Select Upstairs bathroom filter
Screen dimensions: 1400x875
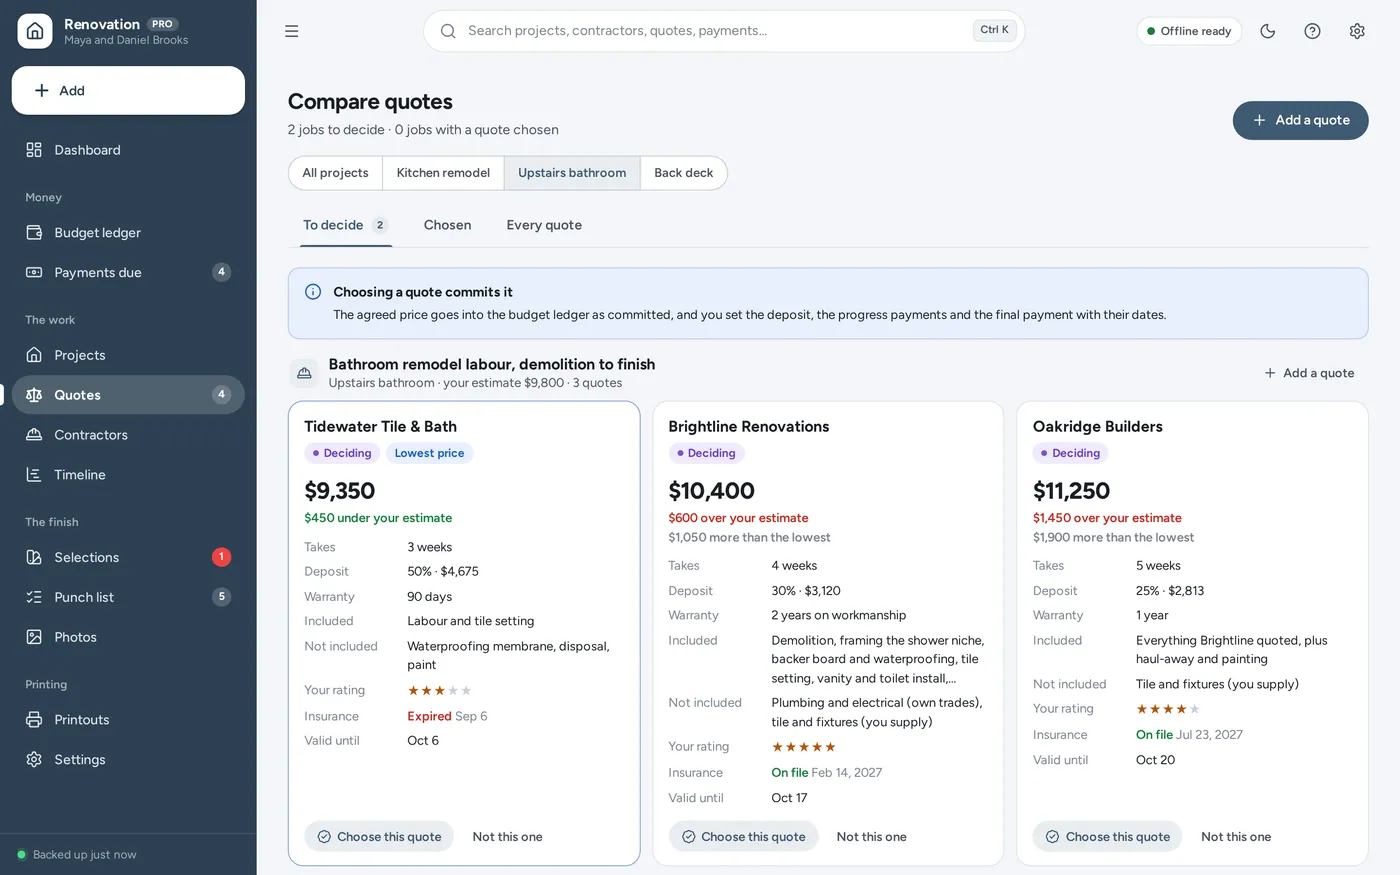point(572,173)
